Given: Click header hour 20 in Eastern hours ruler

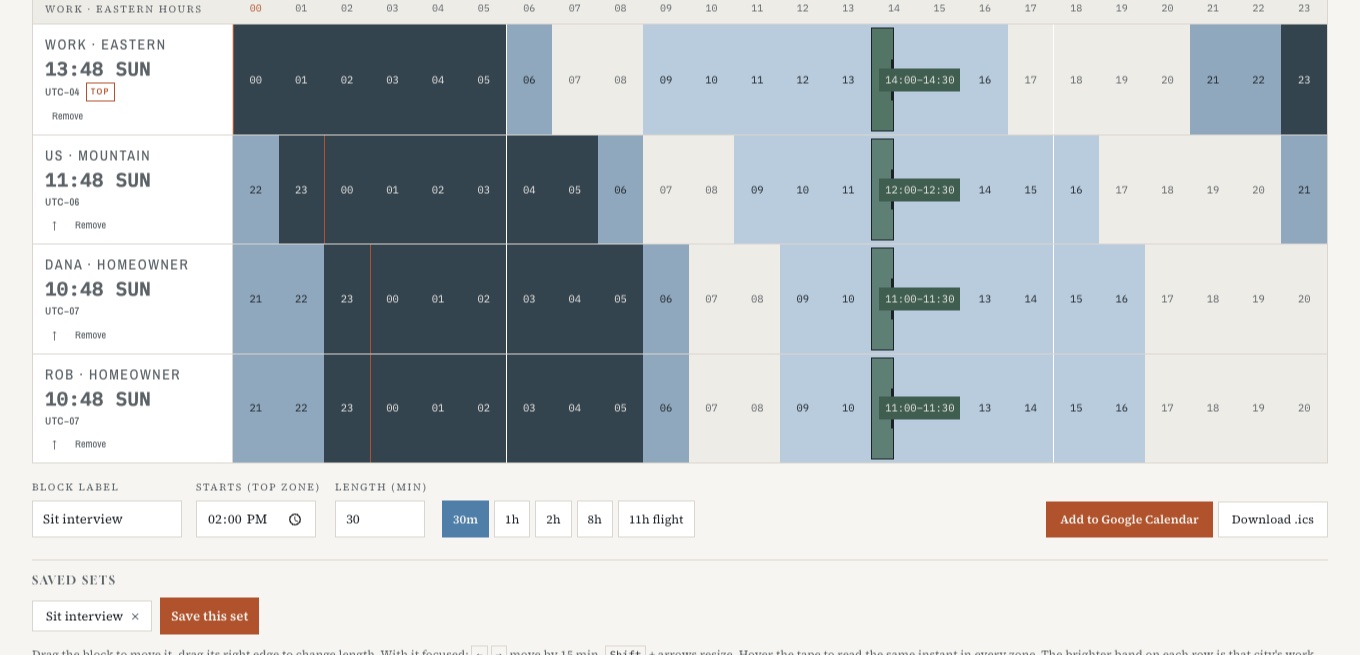Looking at the screenshot, I should tap(1167, 8).
